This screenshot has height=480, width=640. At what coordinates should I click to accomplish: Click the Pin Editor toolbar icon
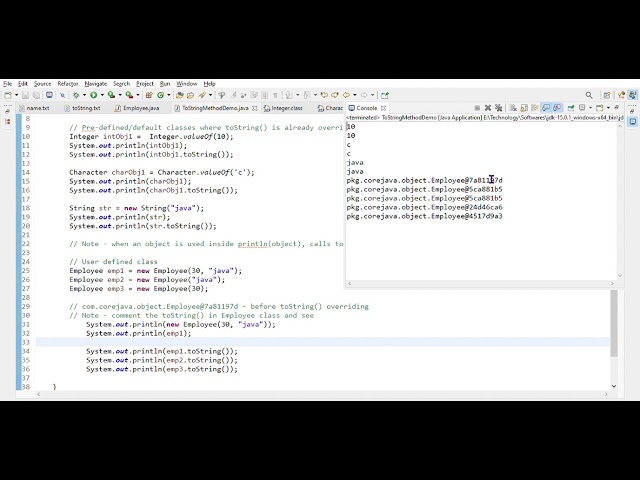384,95
